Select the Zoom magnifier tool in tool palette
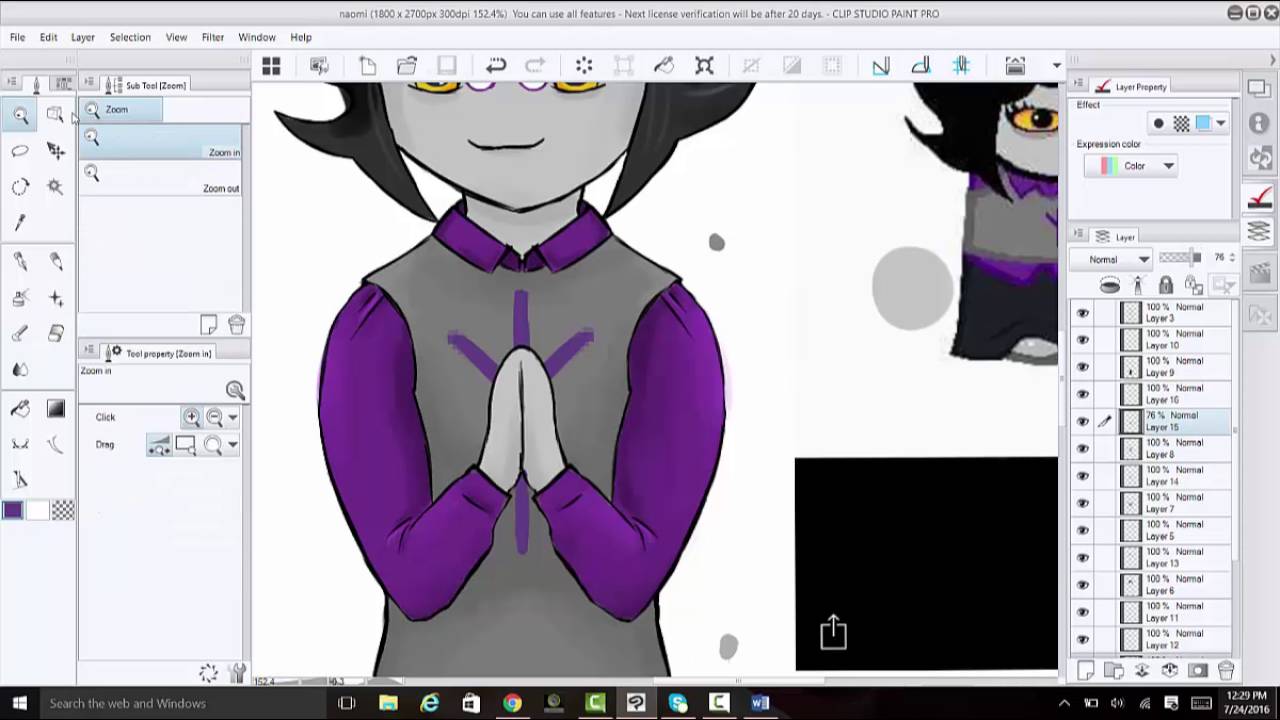The height and width of the screenshot is (720, 1280). [20, 116]
